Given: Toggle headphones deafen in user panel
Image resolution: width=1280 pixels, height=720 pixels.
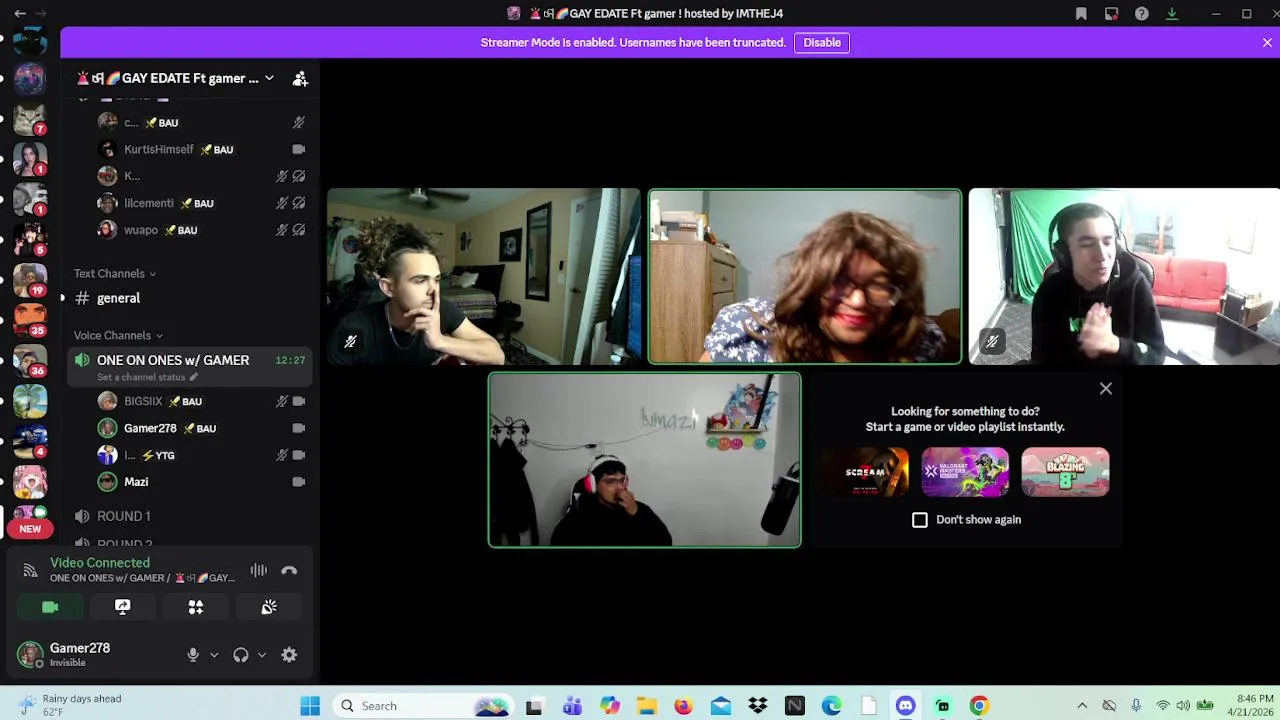Looking at the screenshot, I should pos(241,655).
